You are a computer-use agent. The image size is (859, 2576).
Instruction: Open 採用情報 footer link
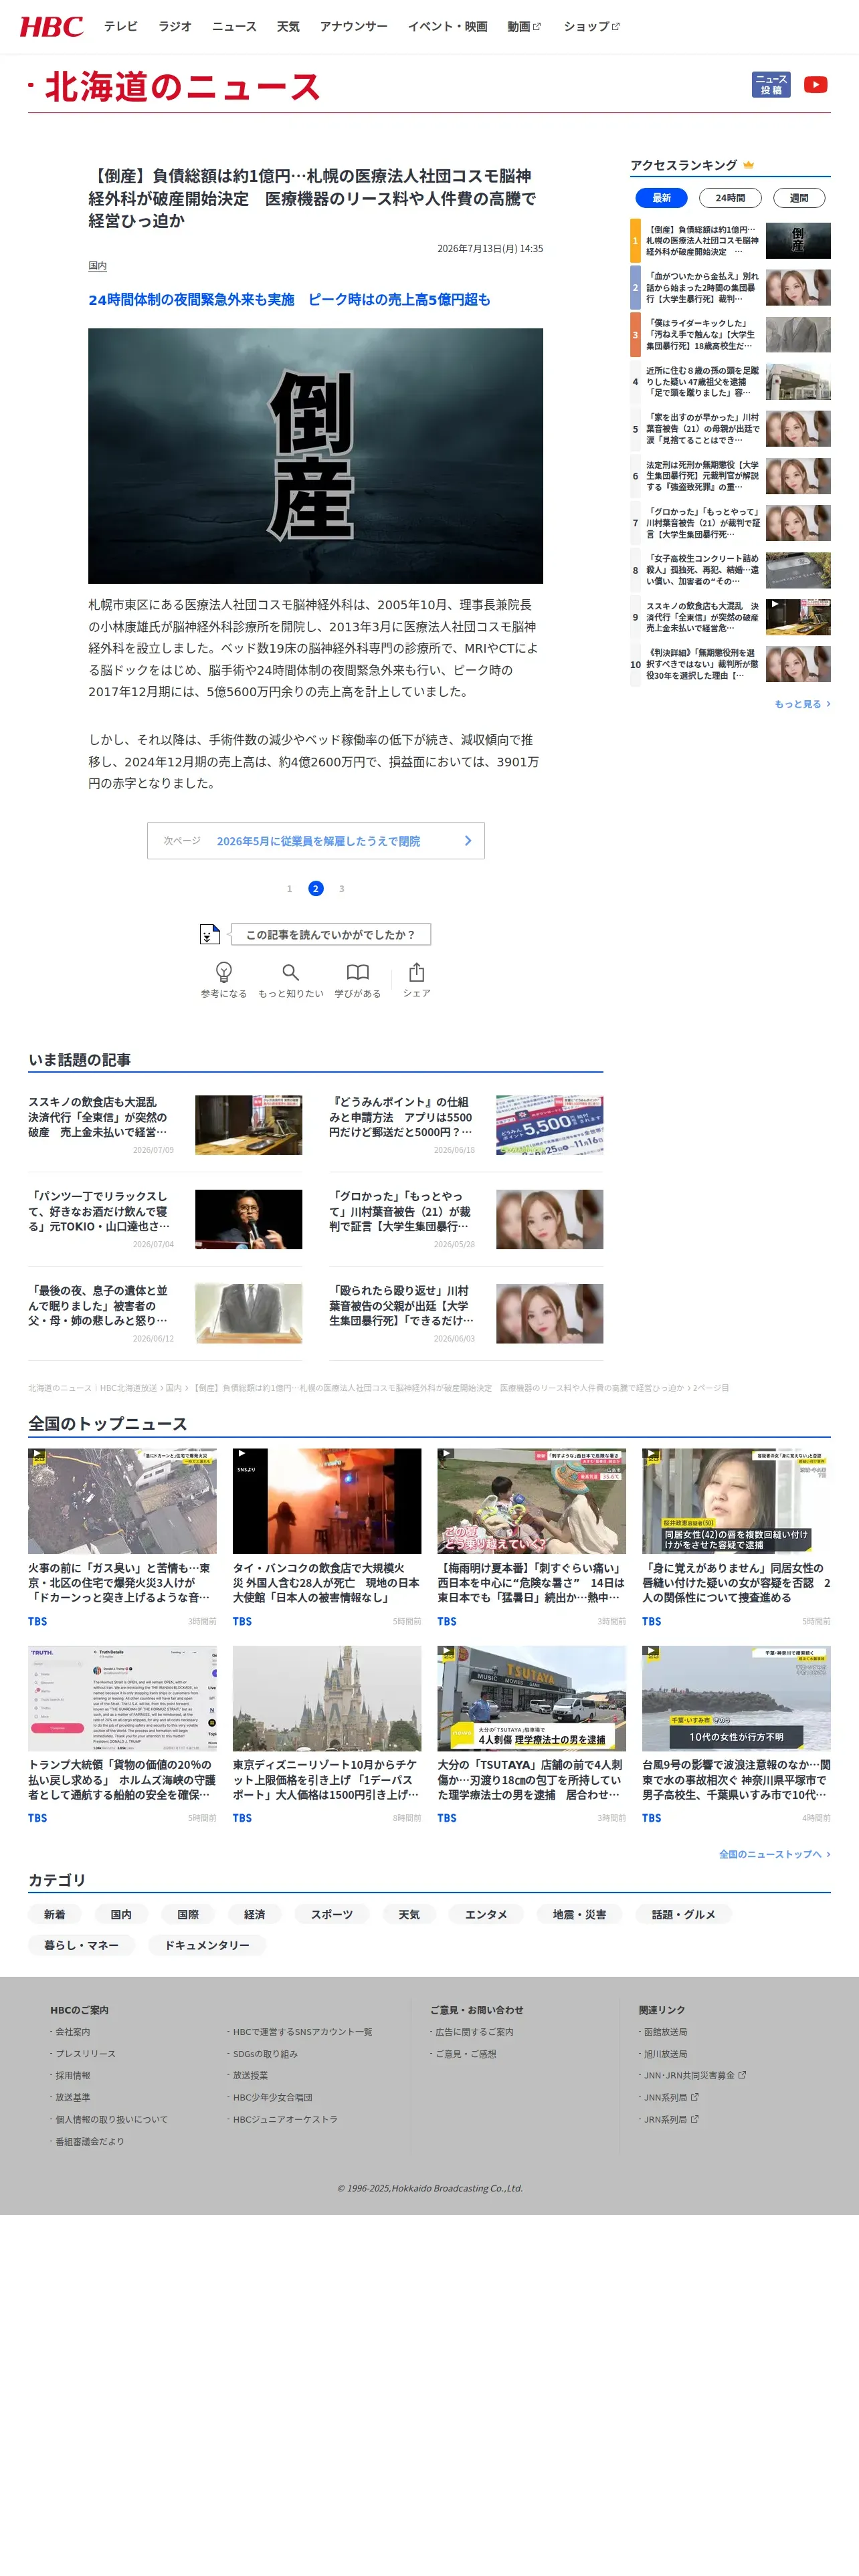click(72, 2075)
